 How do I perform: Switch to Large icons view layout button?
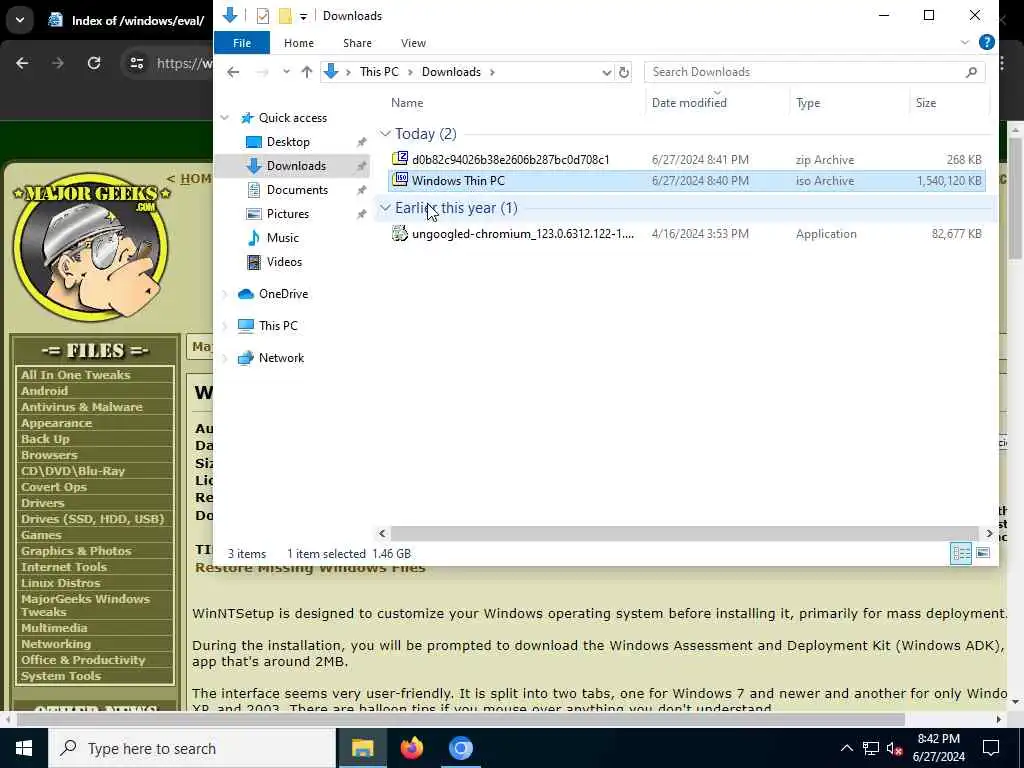pyautogui.click(x=982, y=553)
